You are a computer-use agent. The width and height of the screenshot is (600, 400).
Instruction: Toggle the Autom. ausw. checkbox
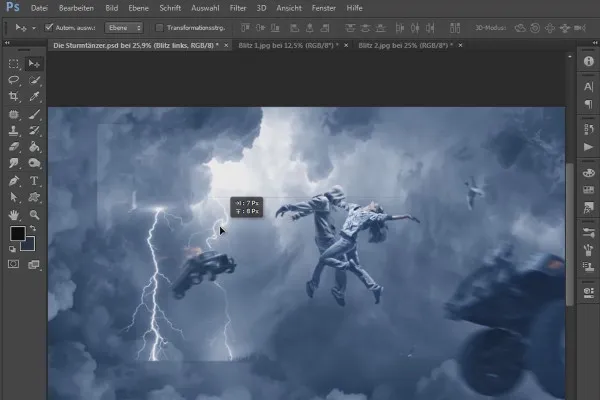pos(49,28)
